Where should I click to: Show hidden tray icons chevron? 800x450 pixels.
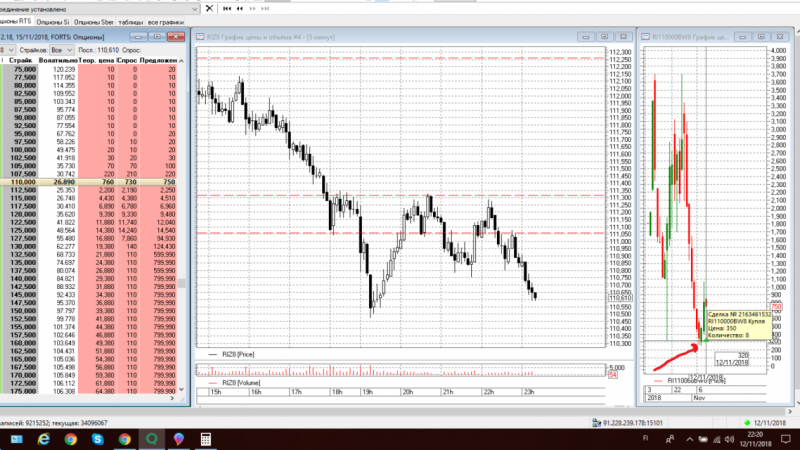coord(689,439)
